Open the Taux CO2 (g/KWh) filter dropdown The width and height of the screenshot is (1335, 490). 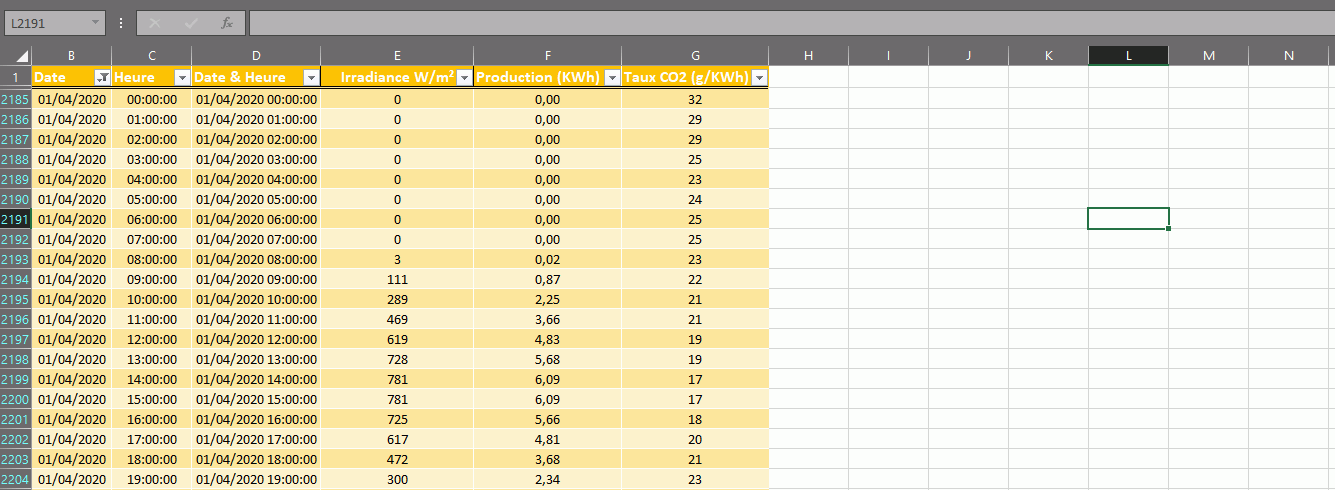759,78
